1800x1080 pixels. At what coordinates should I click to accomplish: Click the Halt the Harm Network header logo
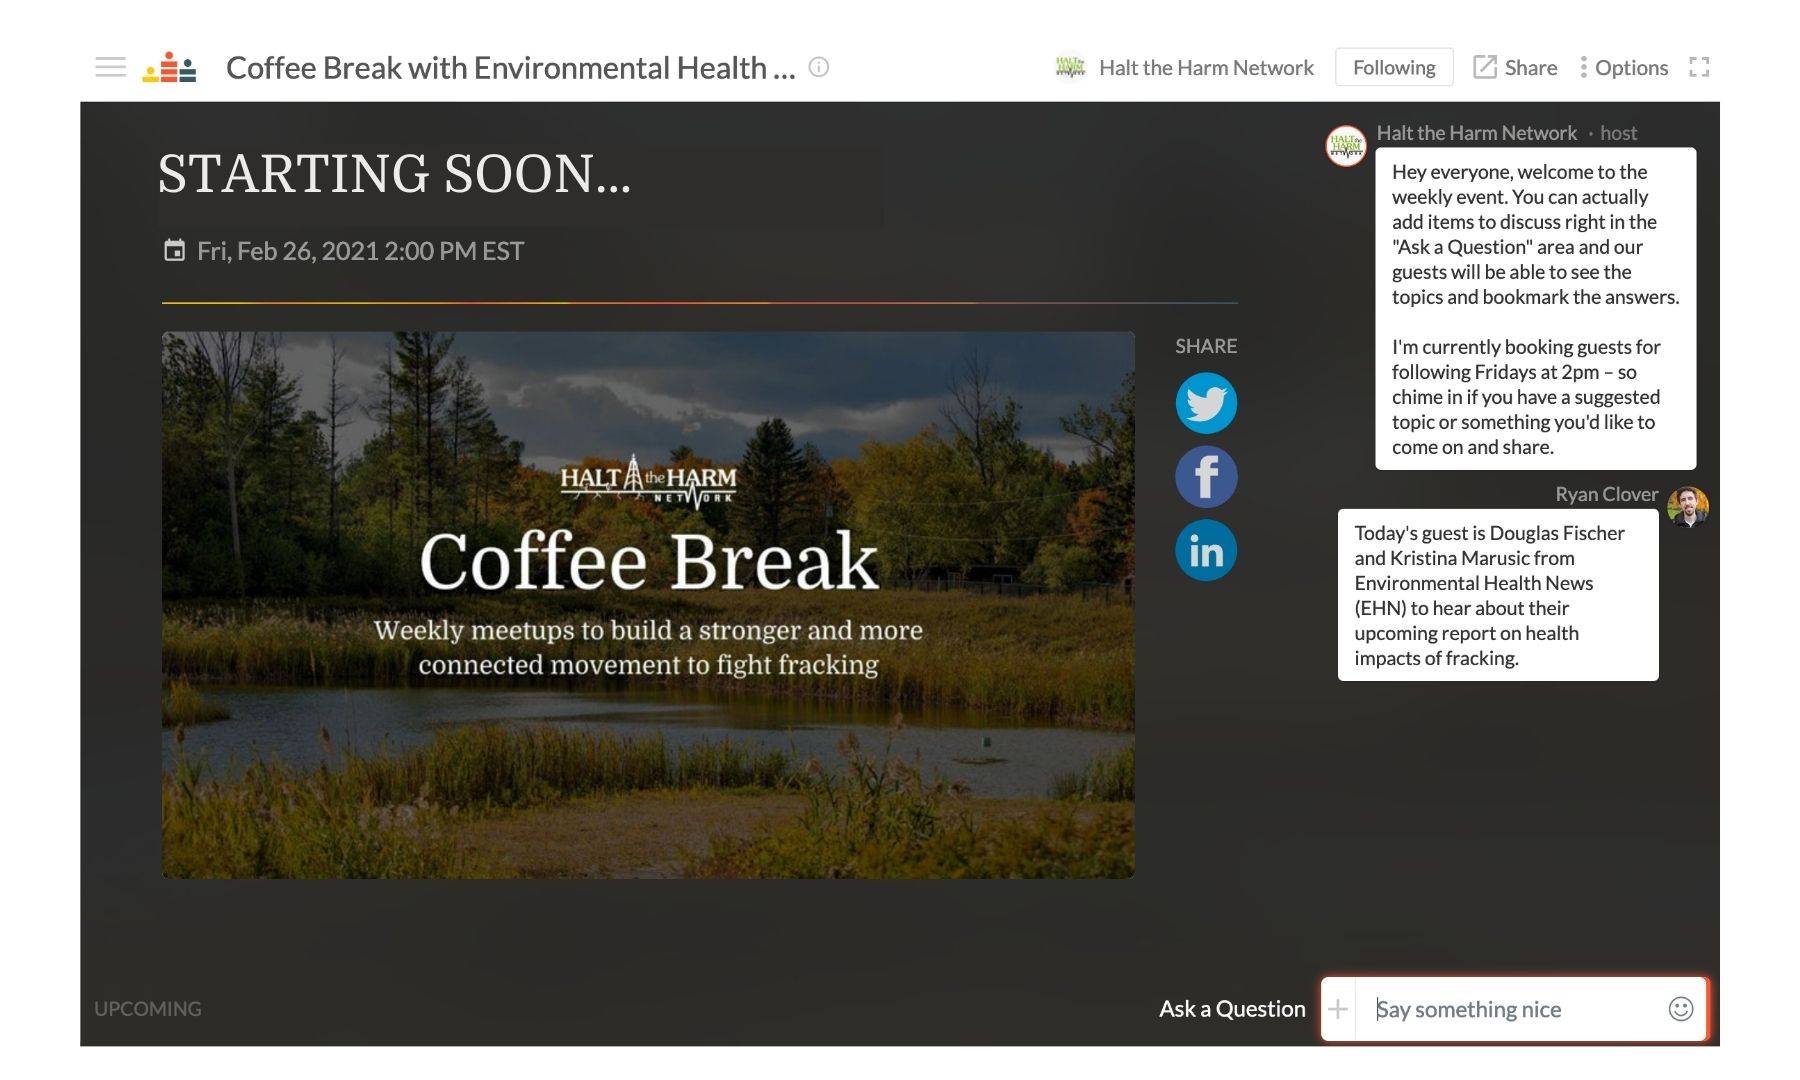click(x=1070, y=67)
